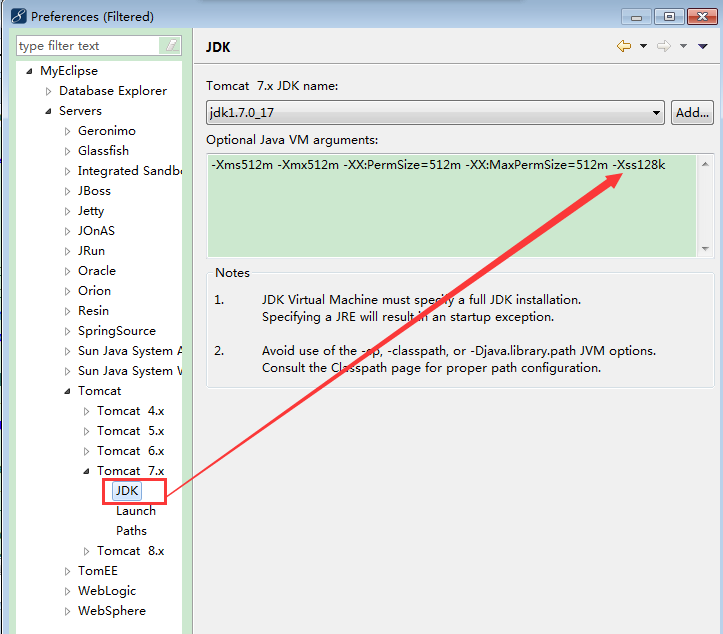Expand the Orion server node
The height and width of the screenshot is (634, 723).
[x=67, y=291]
